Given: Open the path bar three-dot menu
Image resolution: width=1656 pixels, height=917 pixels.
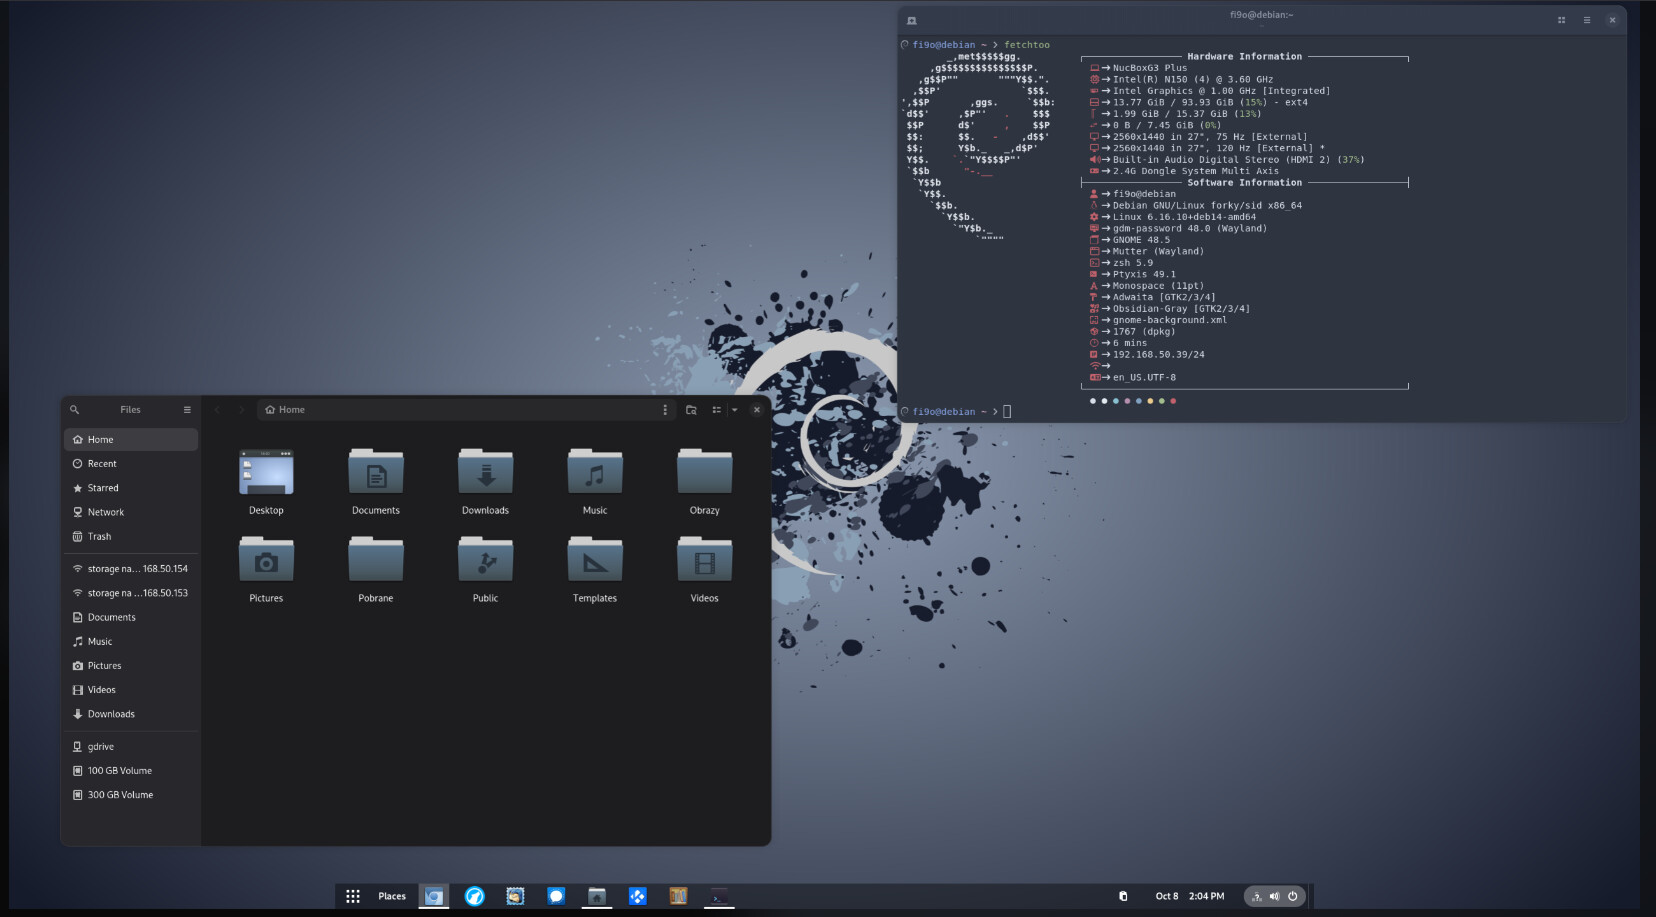Looking at the screenshot, I should coord(665,410).
